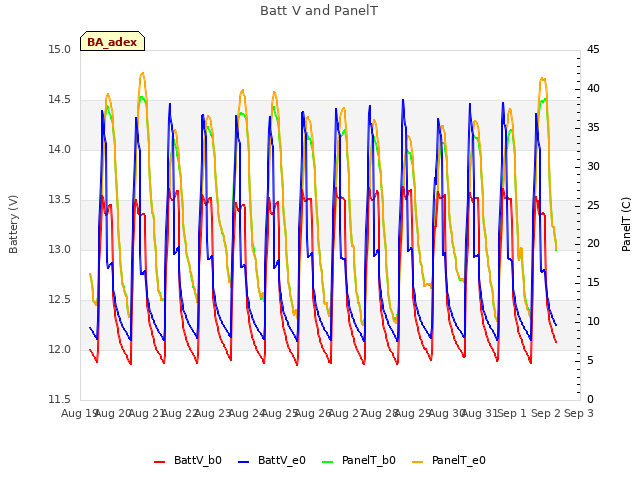Click the 13.5 battery axis tick label
The width and height of the screenshot is (640, 480).
60,200
